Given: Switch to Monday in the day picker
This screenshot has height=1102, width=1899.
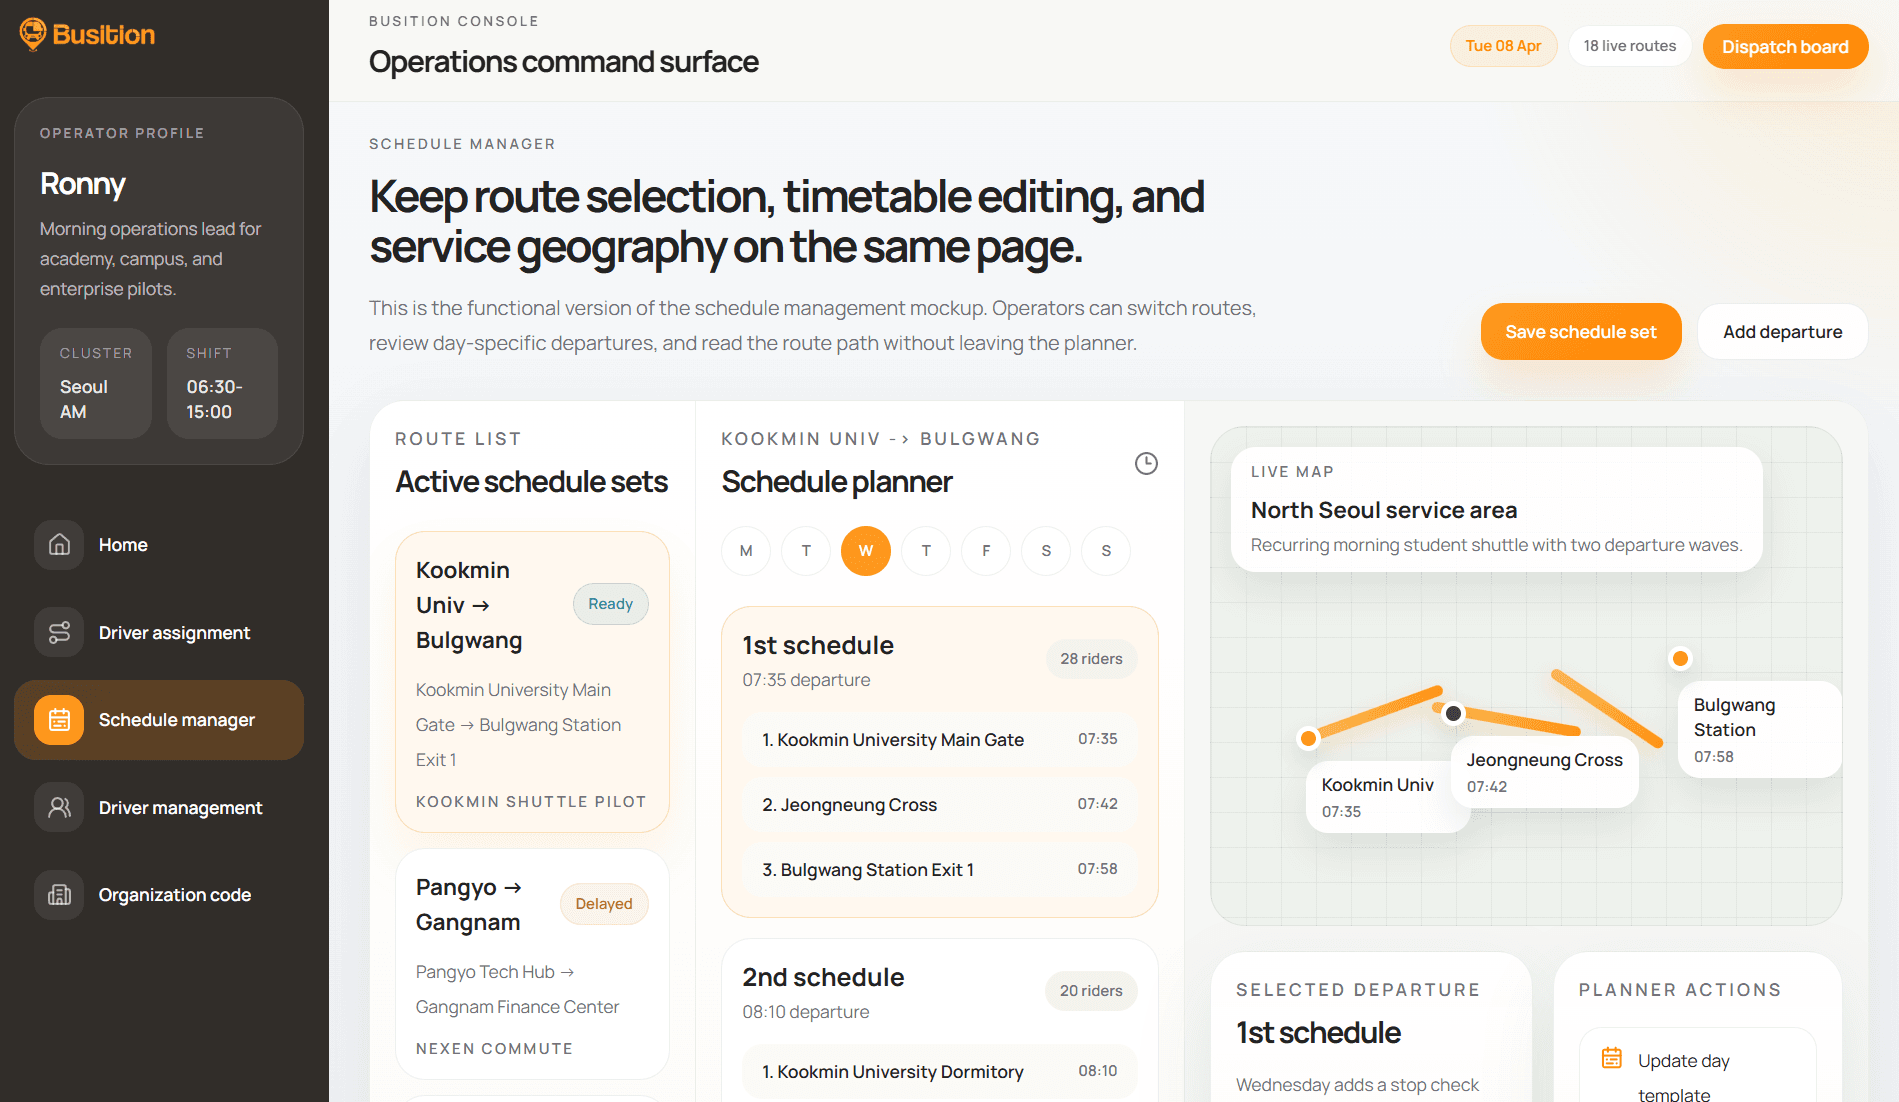Looking at the screenshot, I should coord(746,551).
